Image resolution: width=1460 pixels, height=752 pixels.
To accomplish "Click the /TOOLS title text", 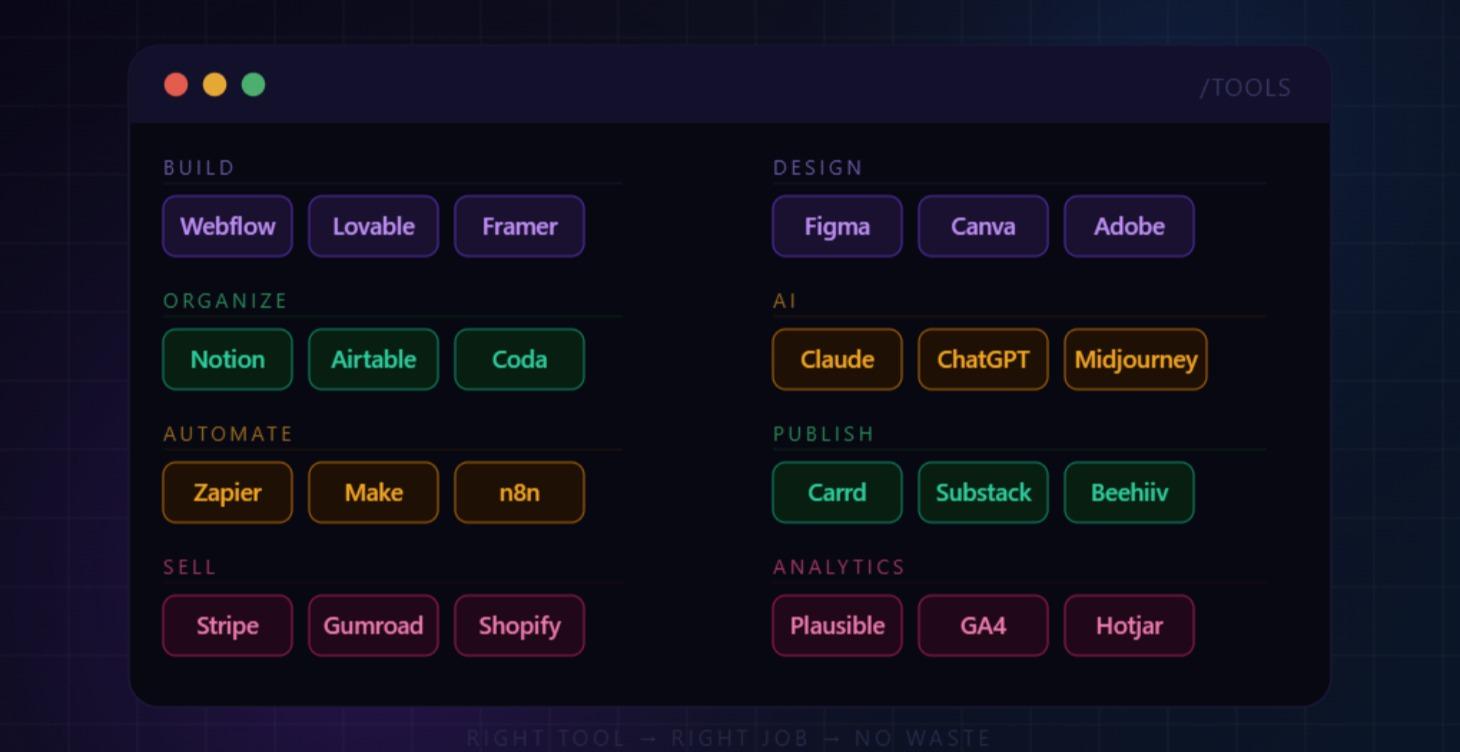I will click(x=1246, y=88).
